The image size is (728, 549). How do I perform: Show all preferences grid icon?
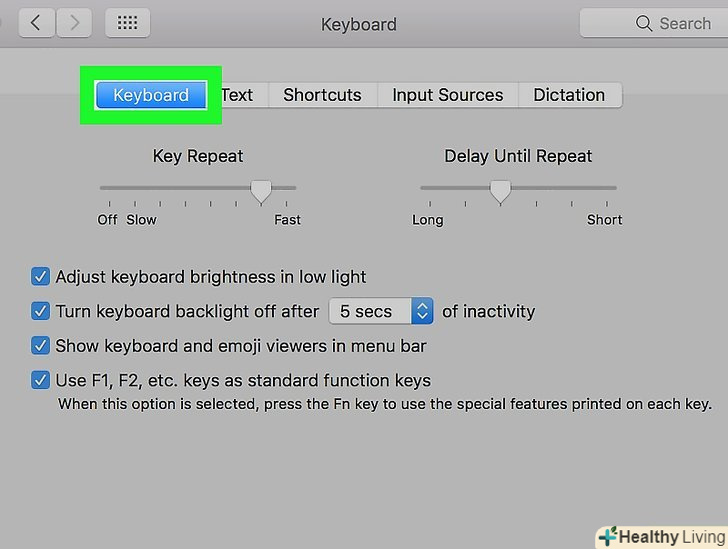(x=127, y=23)
